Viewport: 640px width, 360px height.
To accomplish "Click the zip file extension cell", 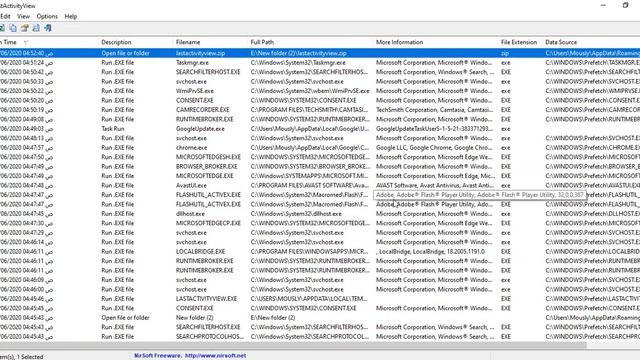I will [x=505, y=53].
